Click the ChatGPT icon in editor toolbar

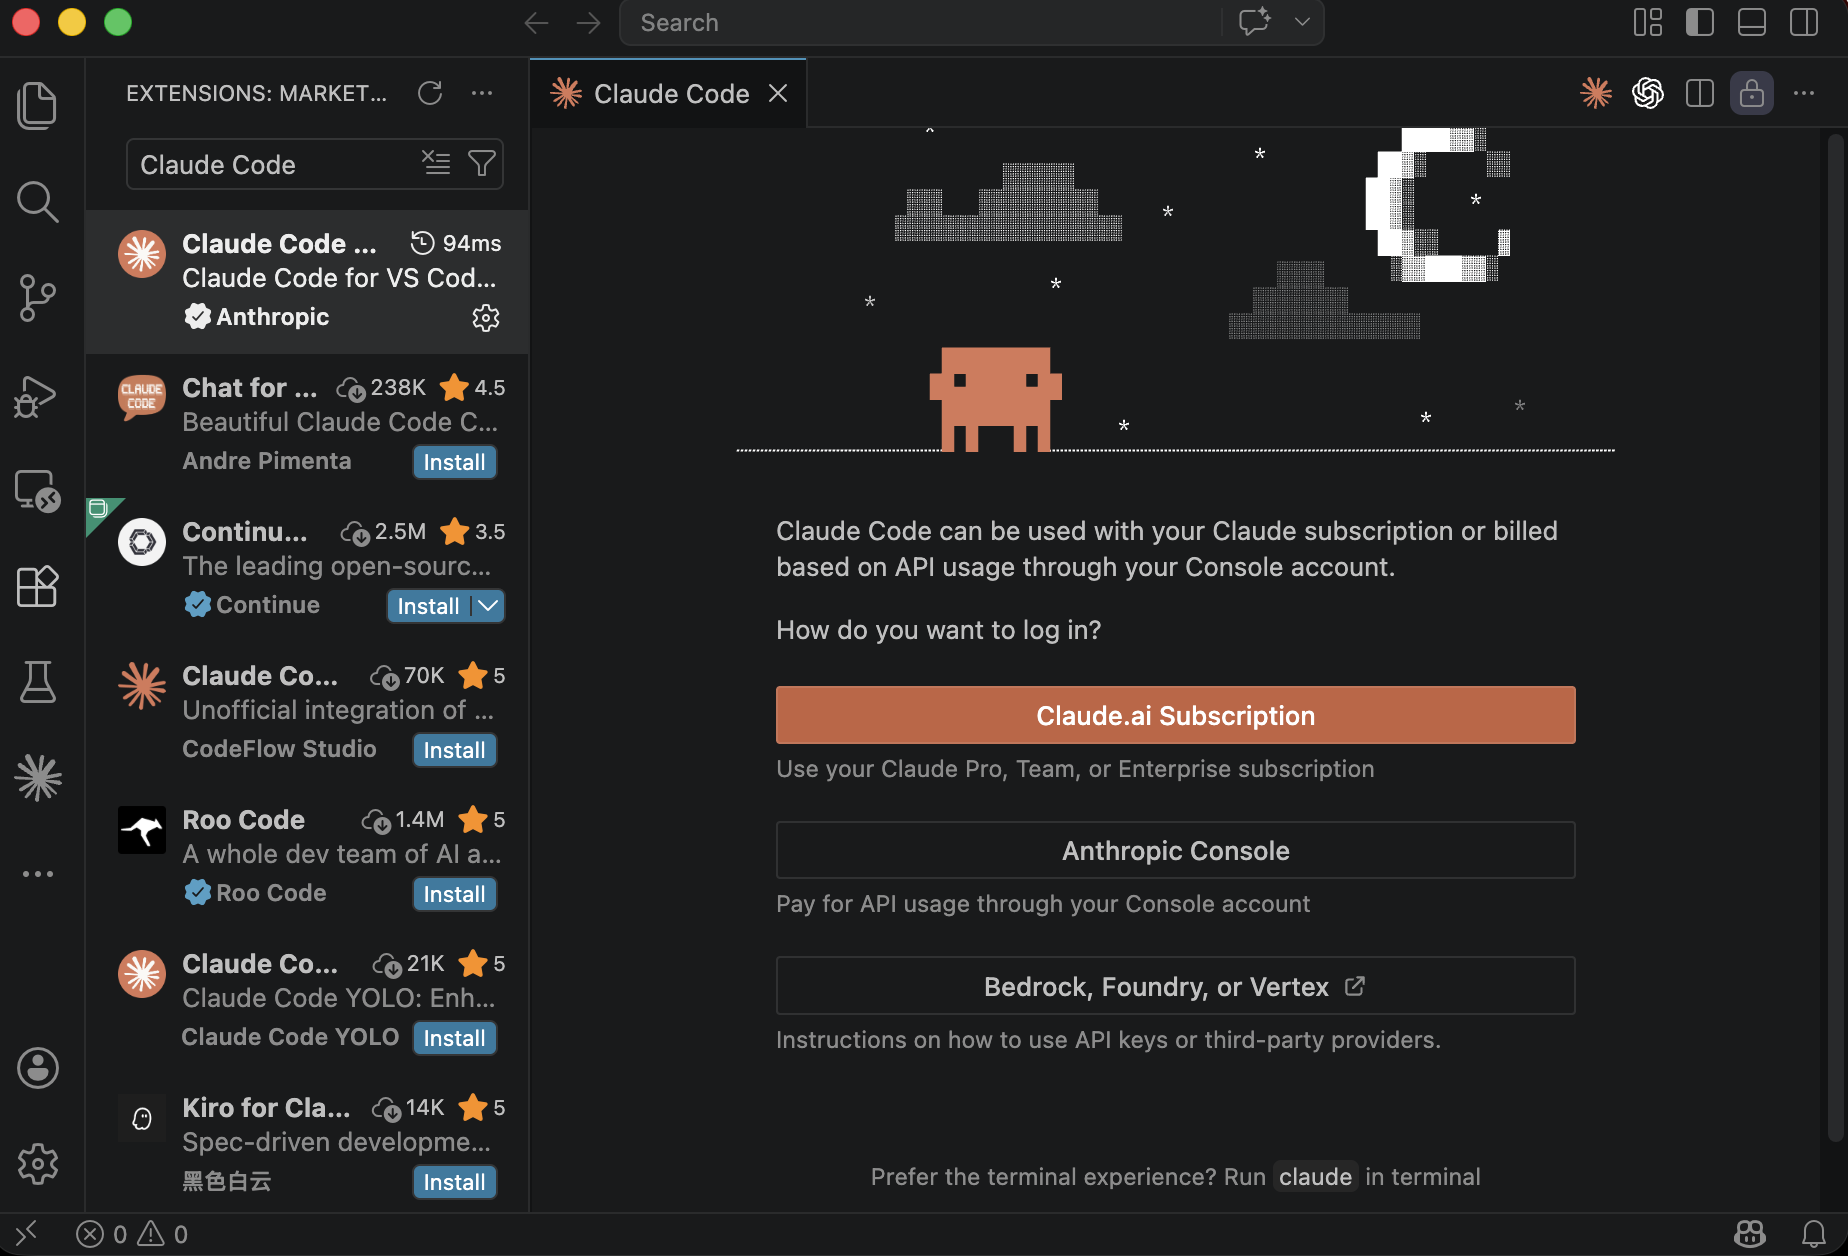[x=1647, y=94]
